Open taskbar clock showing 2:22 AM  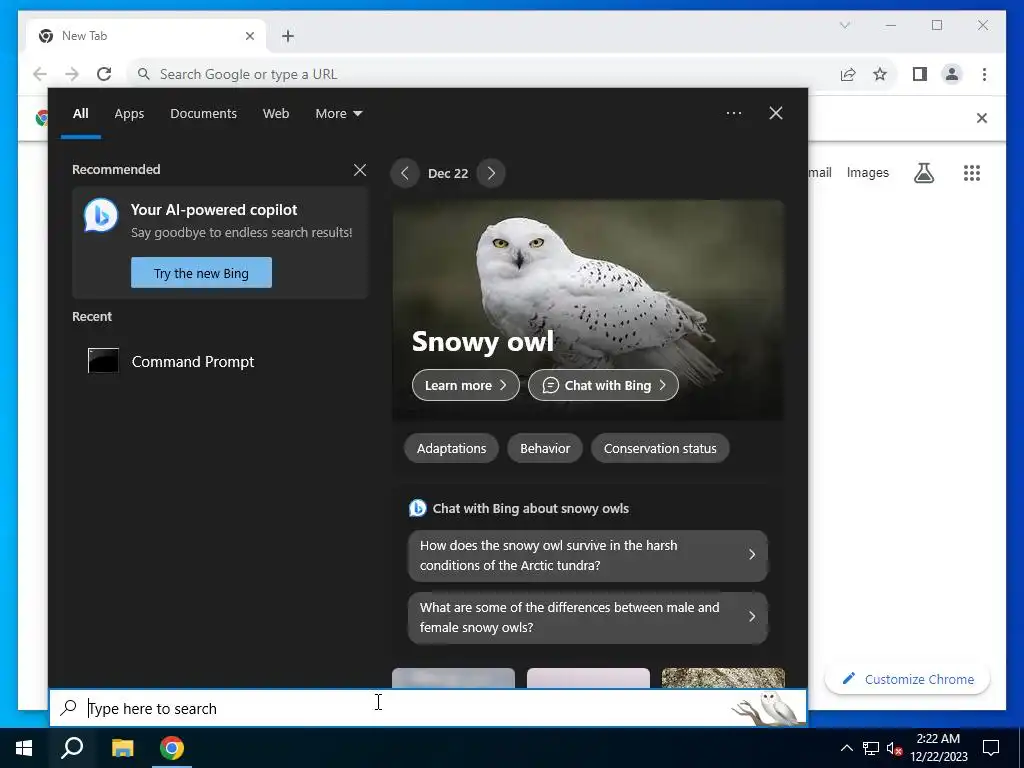pos(938,748)
